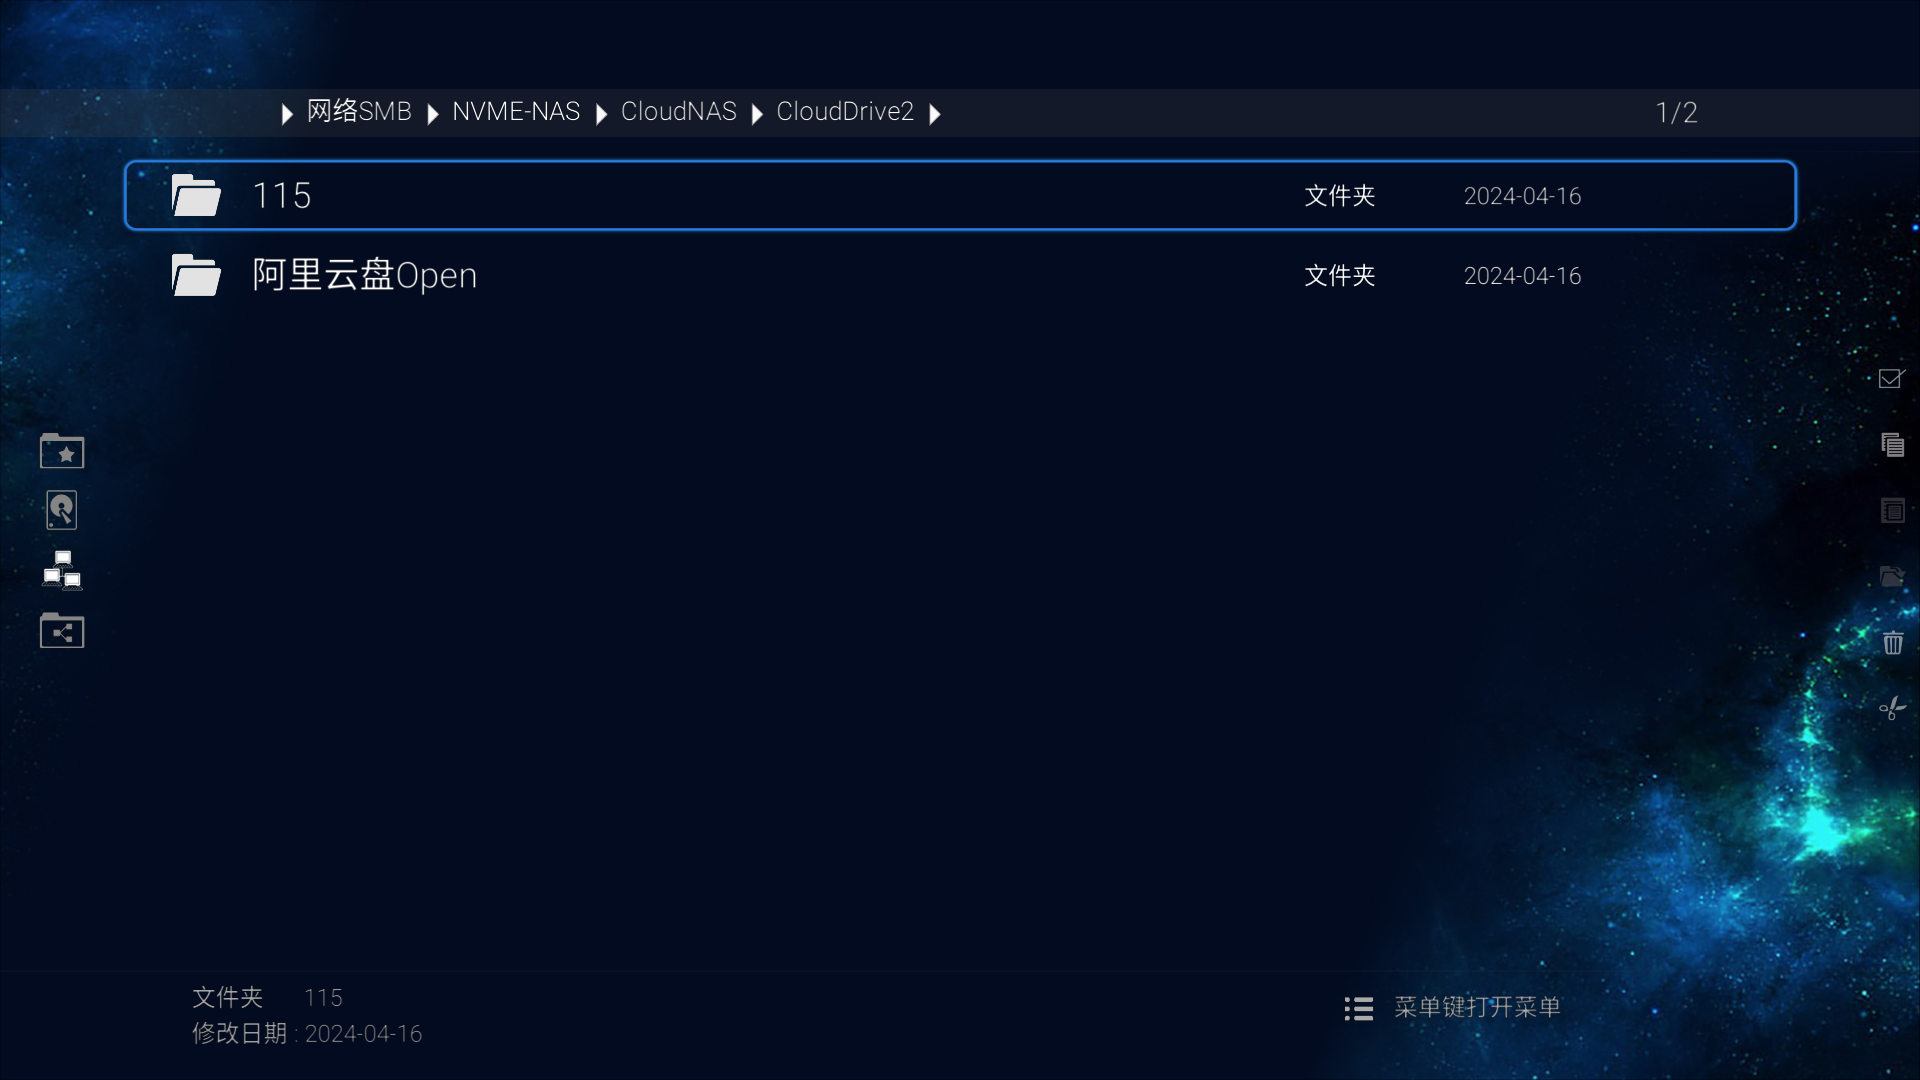Expand the arrow after CloudDrive2 breadcrumb

click(x=935, y=114)
